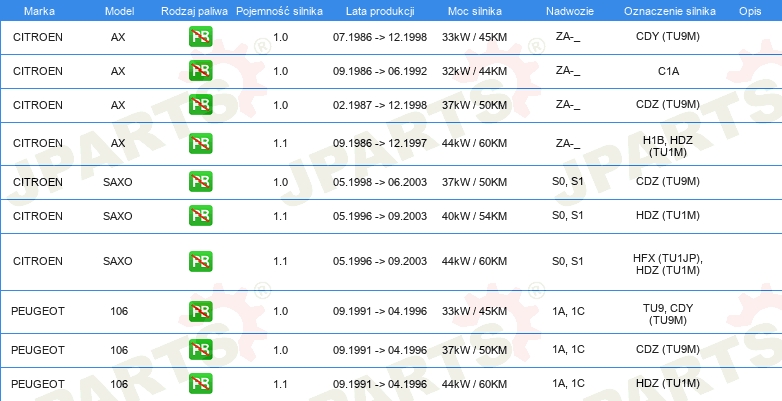Click the PEUGEOT cell in the TU9, CDY row
The width and height of the screenshot is (782, 401).
pyautogui.click(x=38, y=311)
